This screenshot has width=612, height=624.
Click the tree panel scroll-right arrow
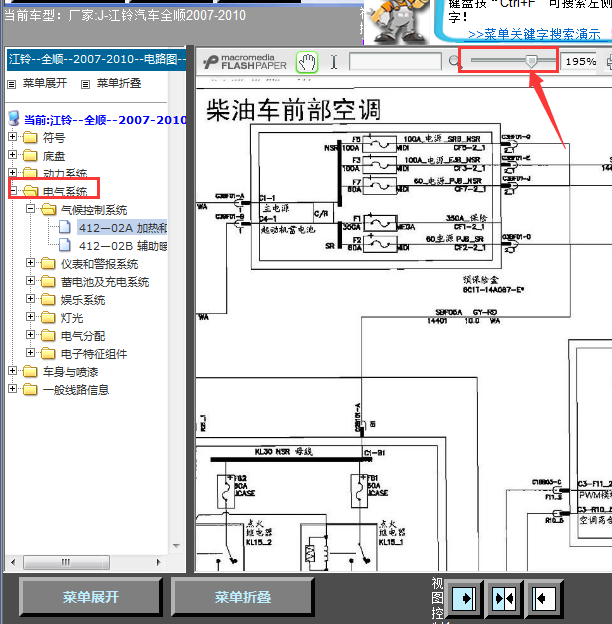pos(158,562)
